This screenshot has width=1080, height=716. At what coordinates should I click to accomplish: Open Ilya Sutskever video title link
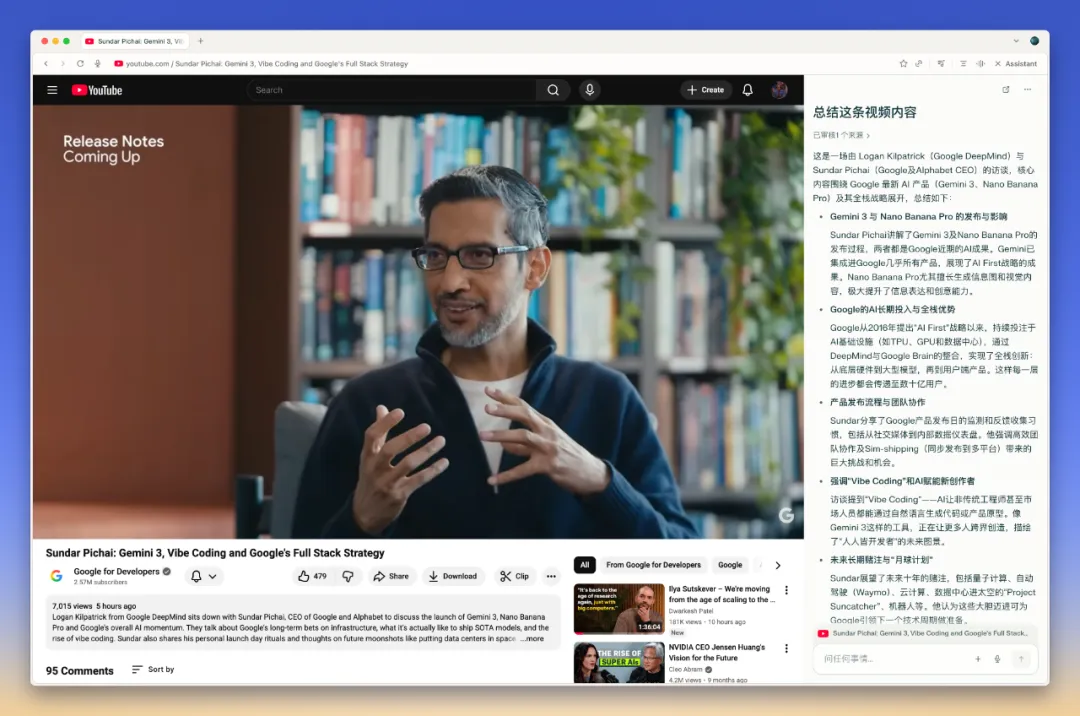pos(720,594)
